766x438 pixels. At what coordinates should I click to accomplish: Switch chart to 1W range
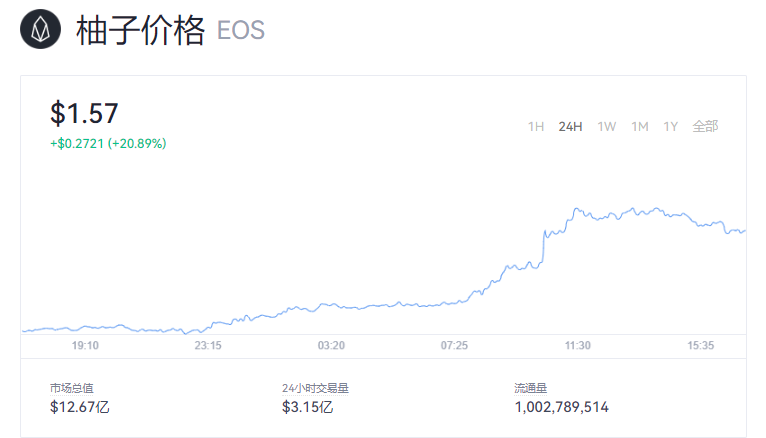point(607,126)
